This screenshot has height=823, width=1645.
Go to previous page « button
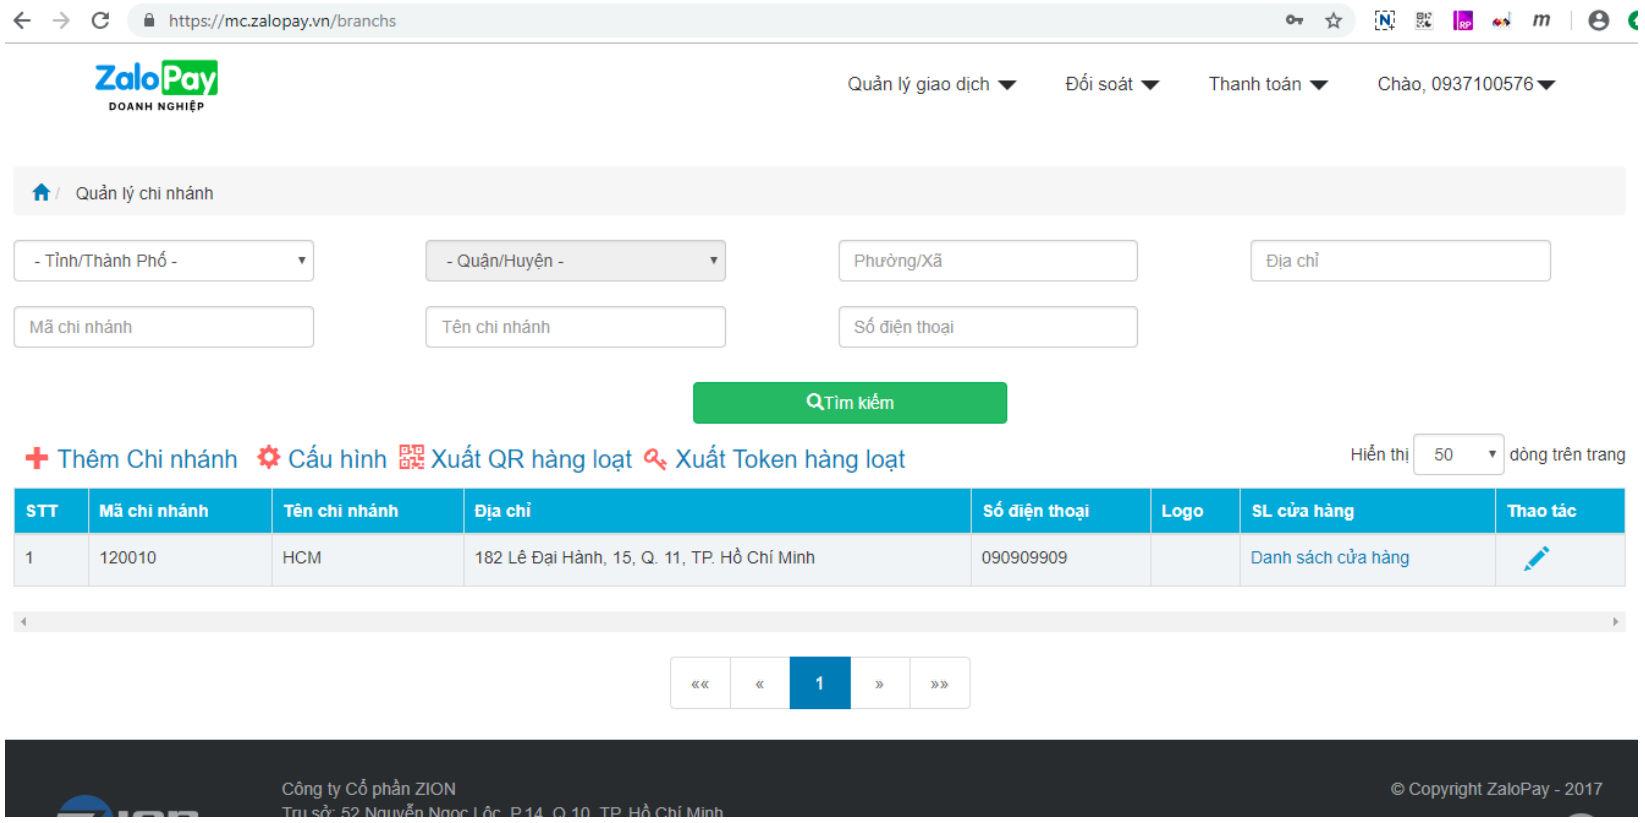(760, 683)
